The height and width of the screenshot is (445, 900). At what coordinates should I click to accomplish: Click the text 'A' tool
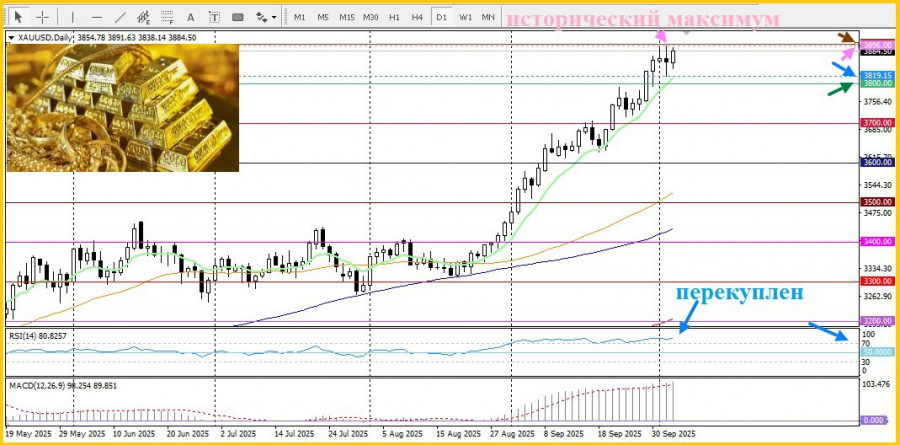click(x=191, y=17)
